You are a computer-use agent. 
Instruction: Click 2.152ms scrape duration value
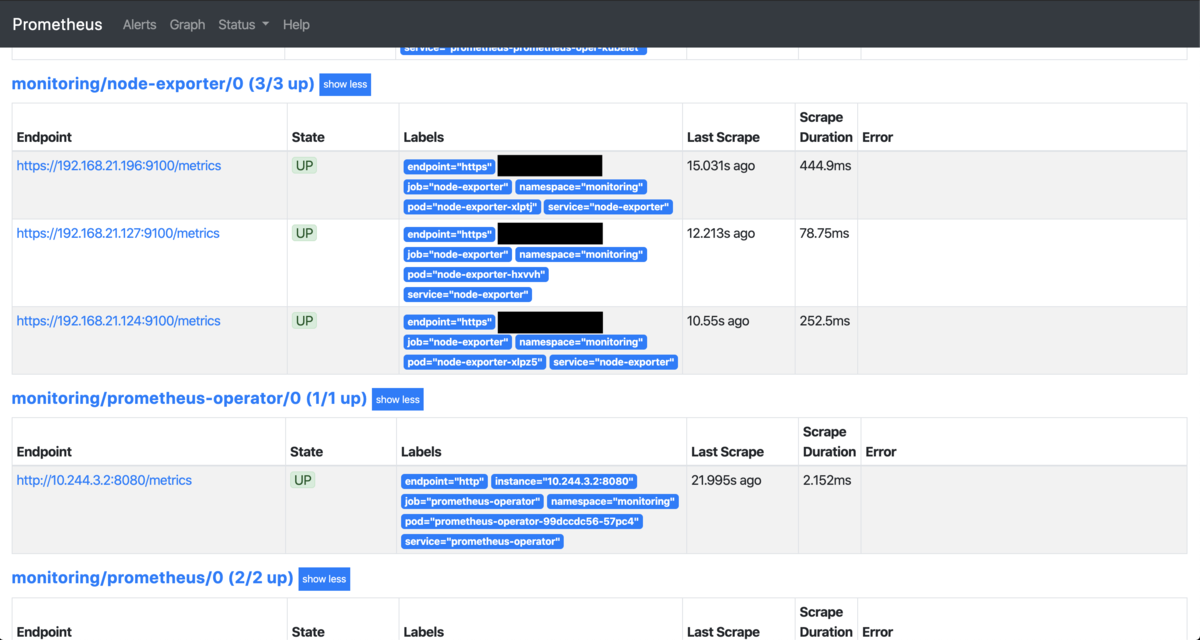coord(829,480)
